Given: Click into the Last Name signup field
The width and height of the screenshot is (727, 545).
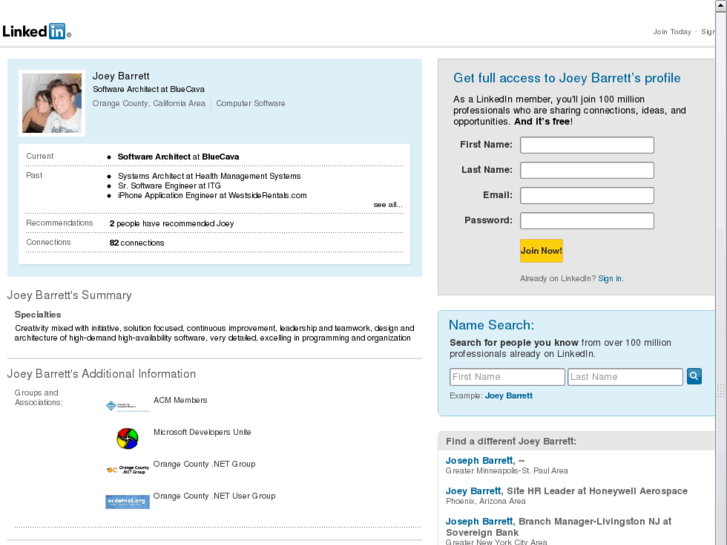Looking at the screenshot, I should coord(587,170).
